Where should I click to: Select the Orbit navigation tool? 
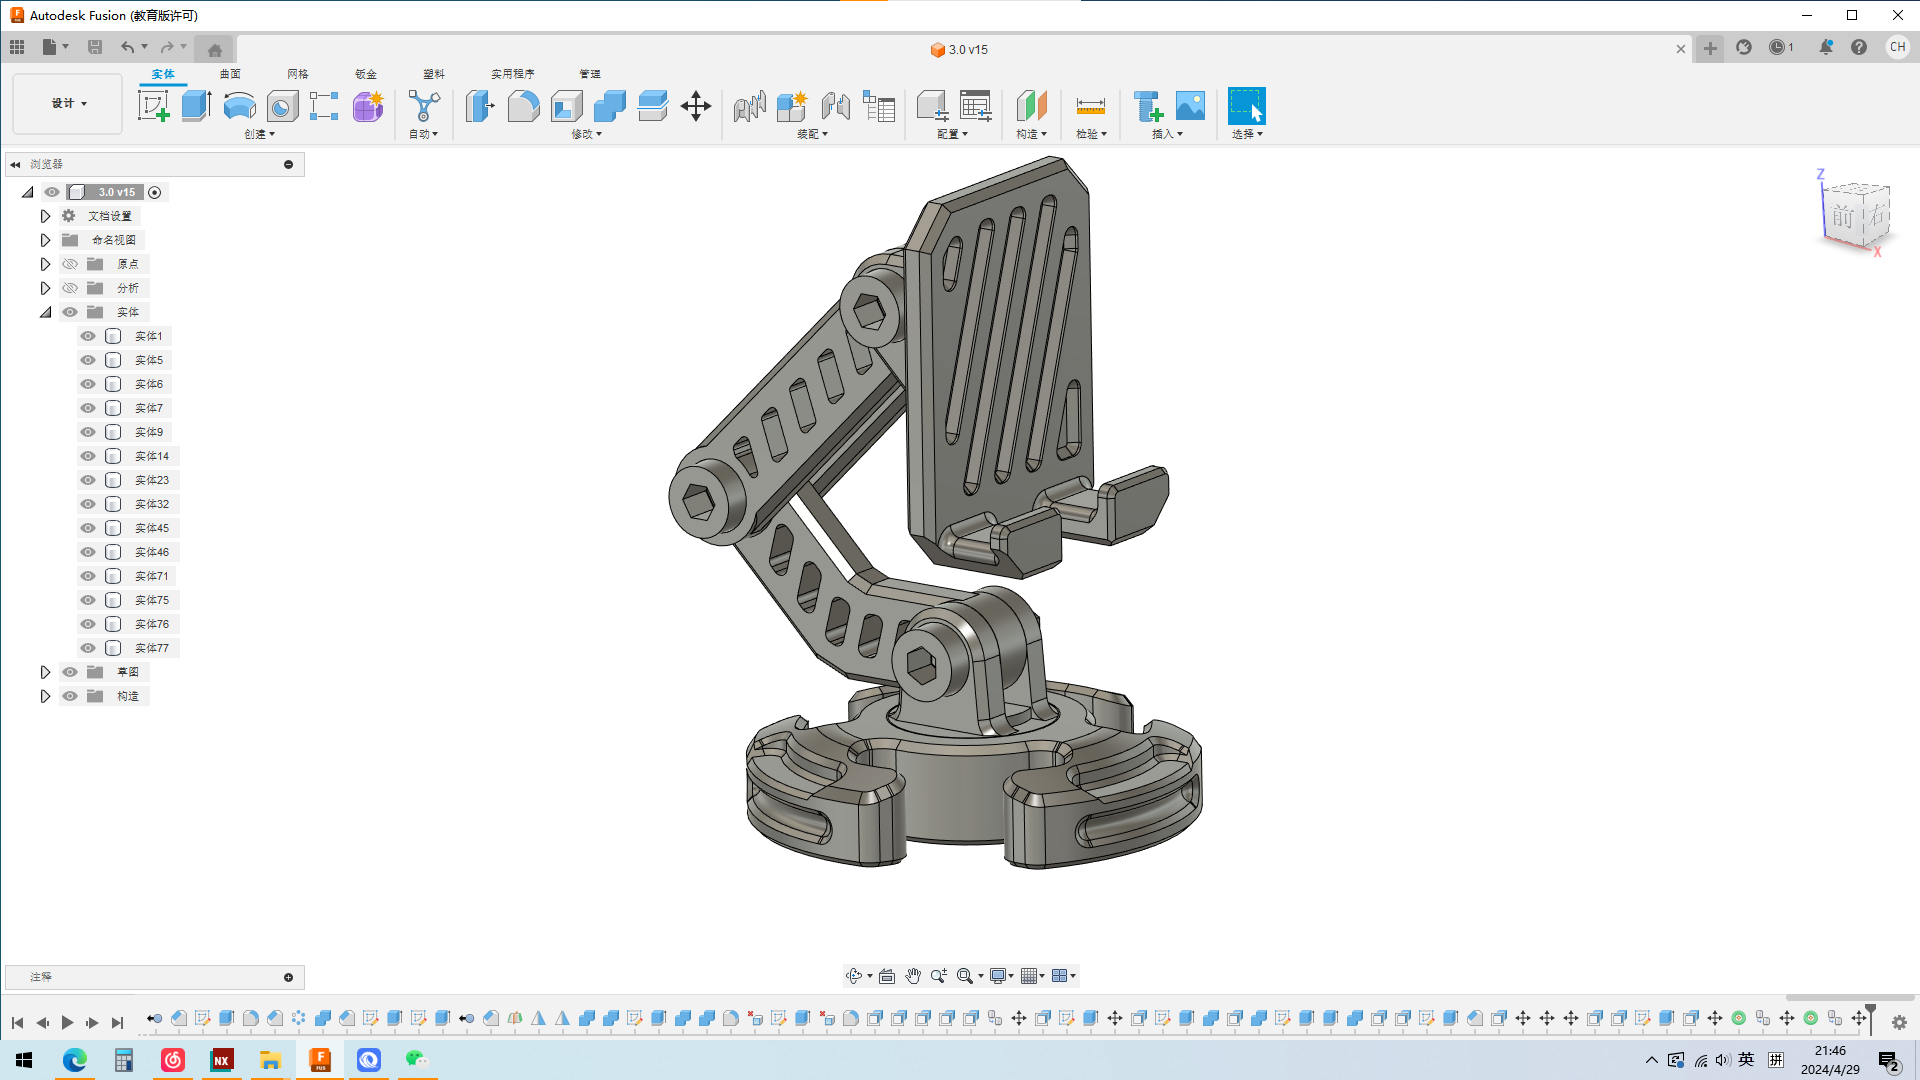click(853, 976)
